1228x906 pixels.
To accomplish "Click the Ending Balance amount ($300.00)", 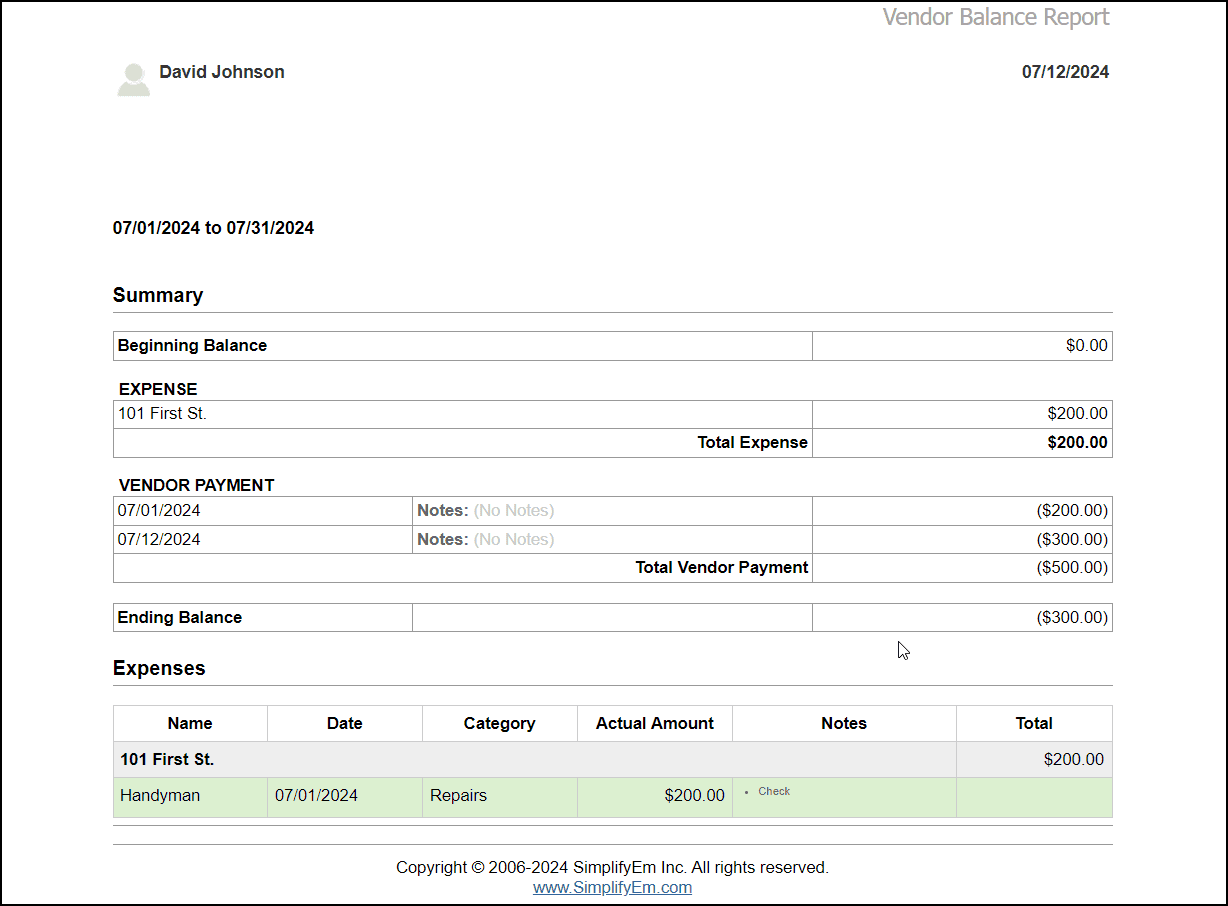I will [1071, 618].
